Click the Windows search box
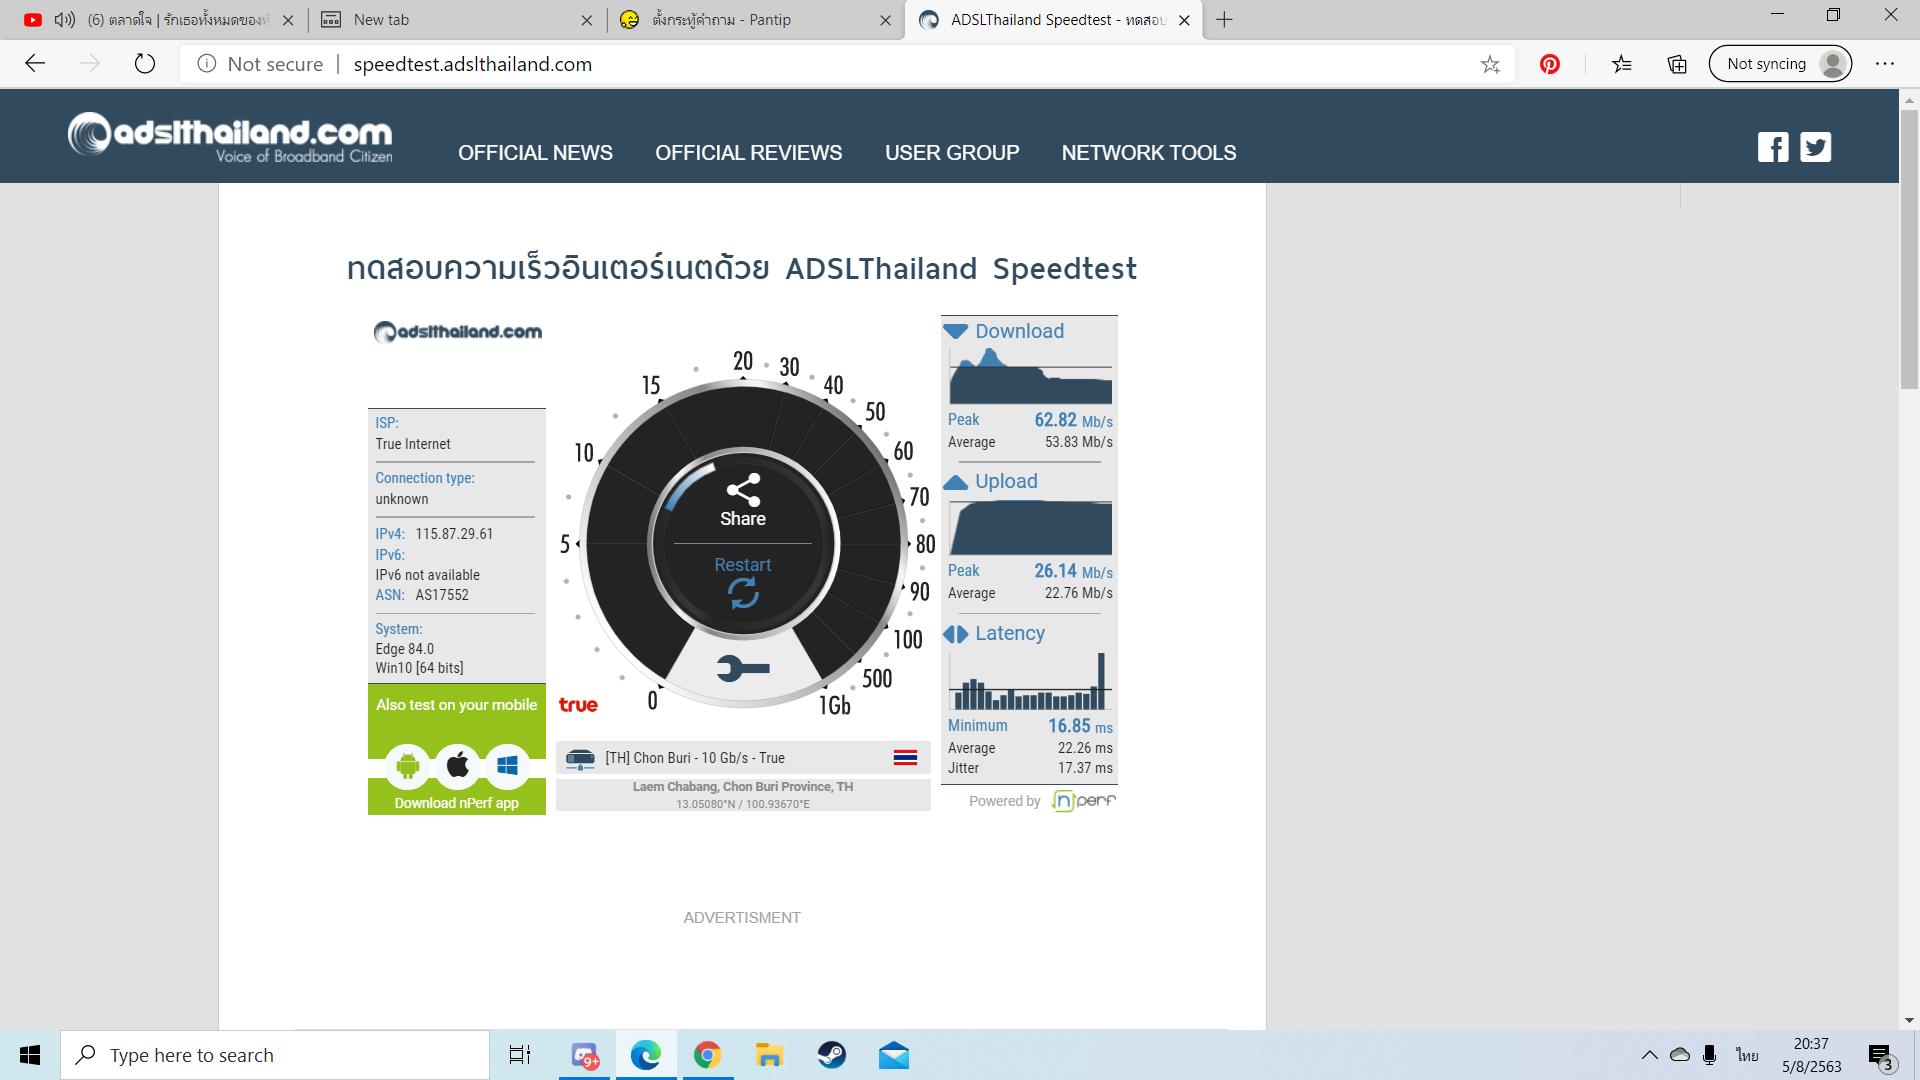 (x=275, y=1055)
